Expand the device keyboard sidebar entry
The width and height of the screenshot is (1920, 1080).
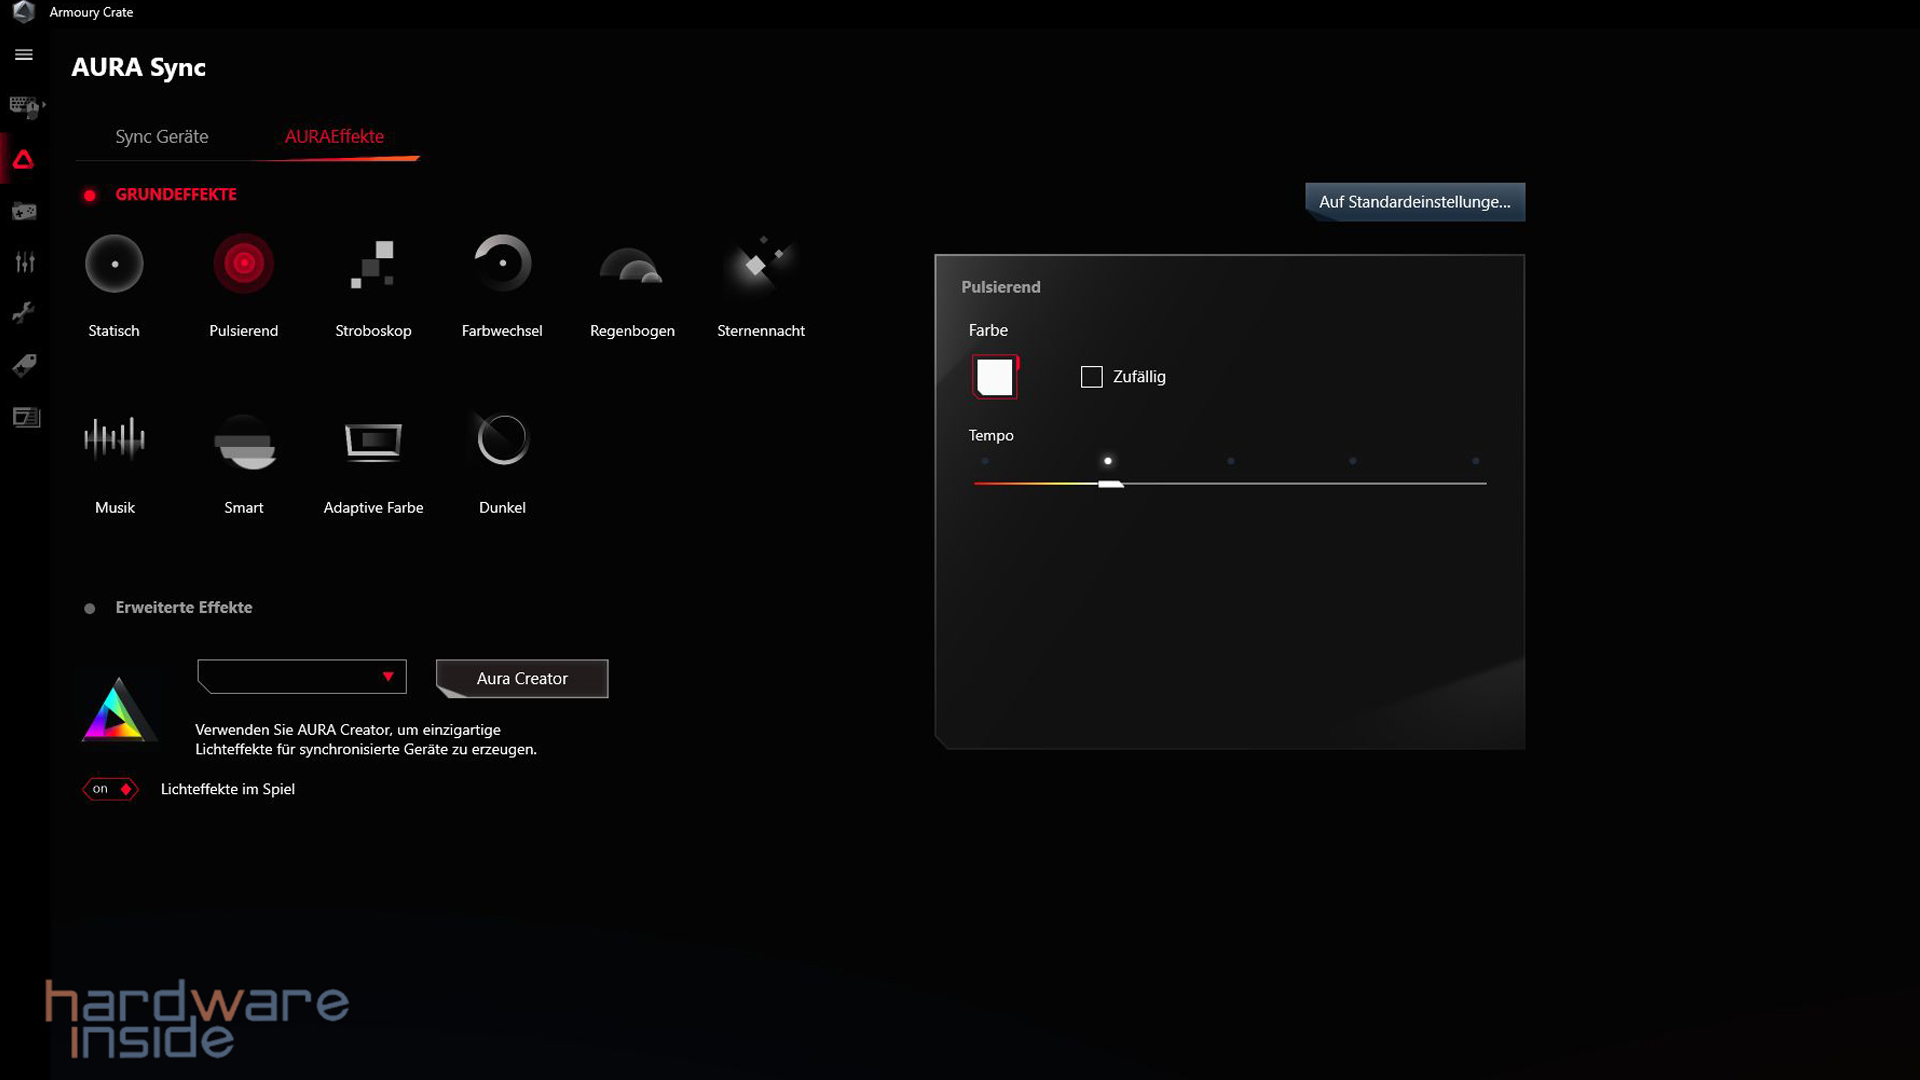click(25, 106)
